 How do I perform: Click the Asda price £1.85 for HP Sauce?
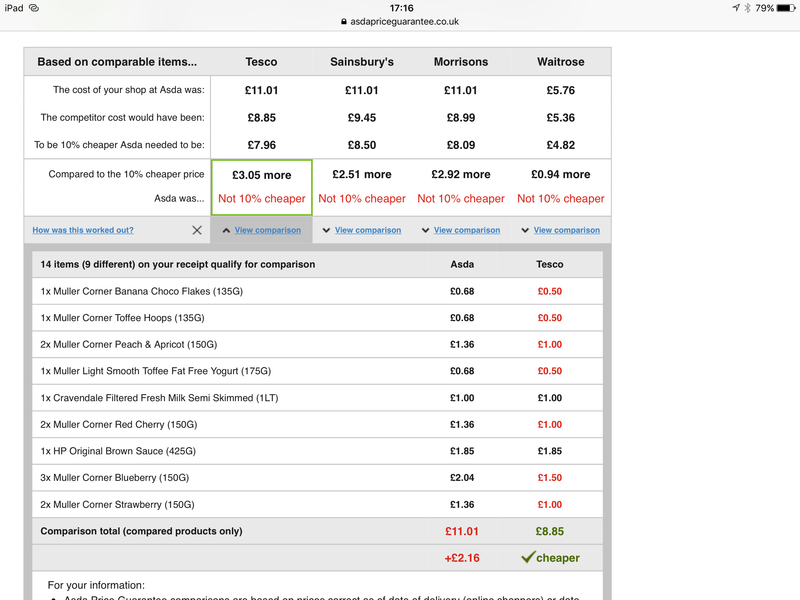click(x=462, y=451)
